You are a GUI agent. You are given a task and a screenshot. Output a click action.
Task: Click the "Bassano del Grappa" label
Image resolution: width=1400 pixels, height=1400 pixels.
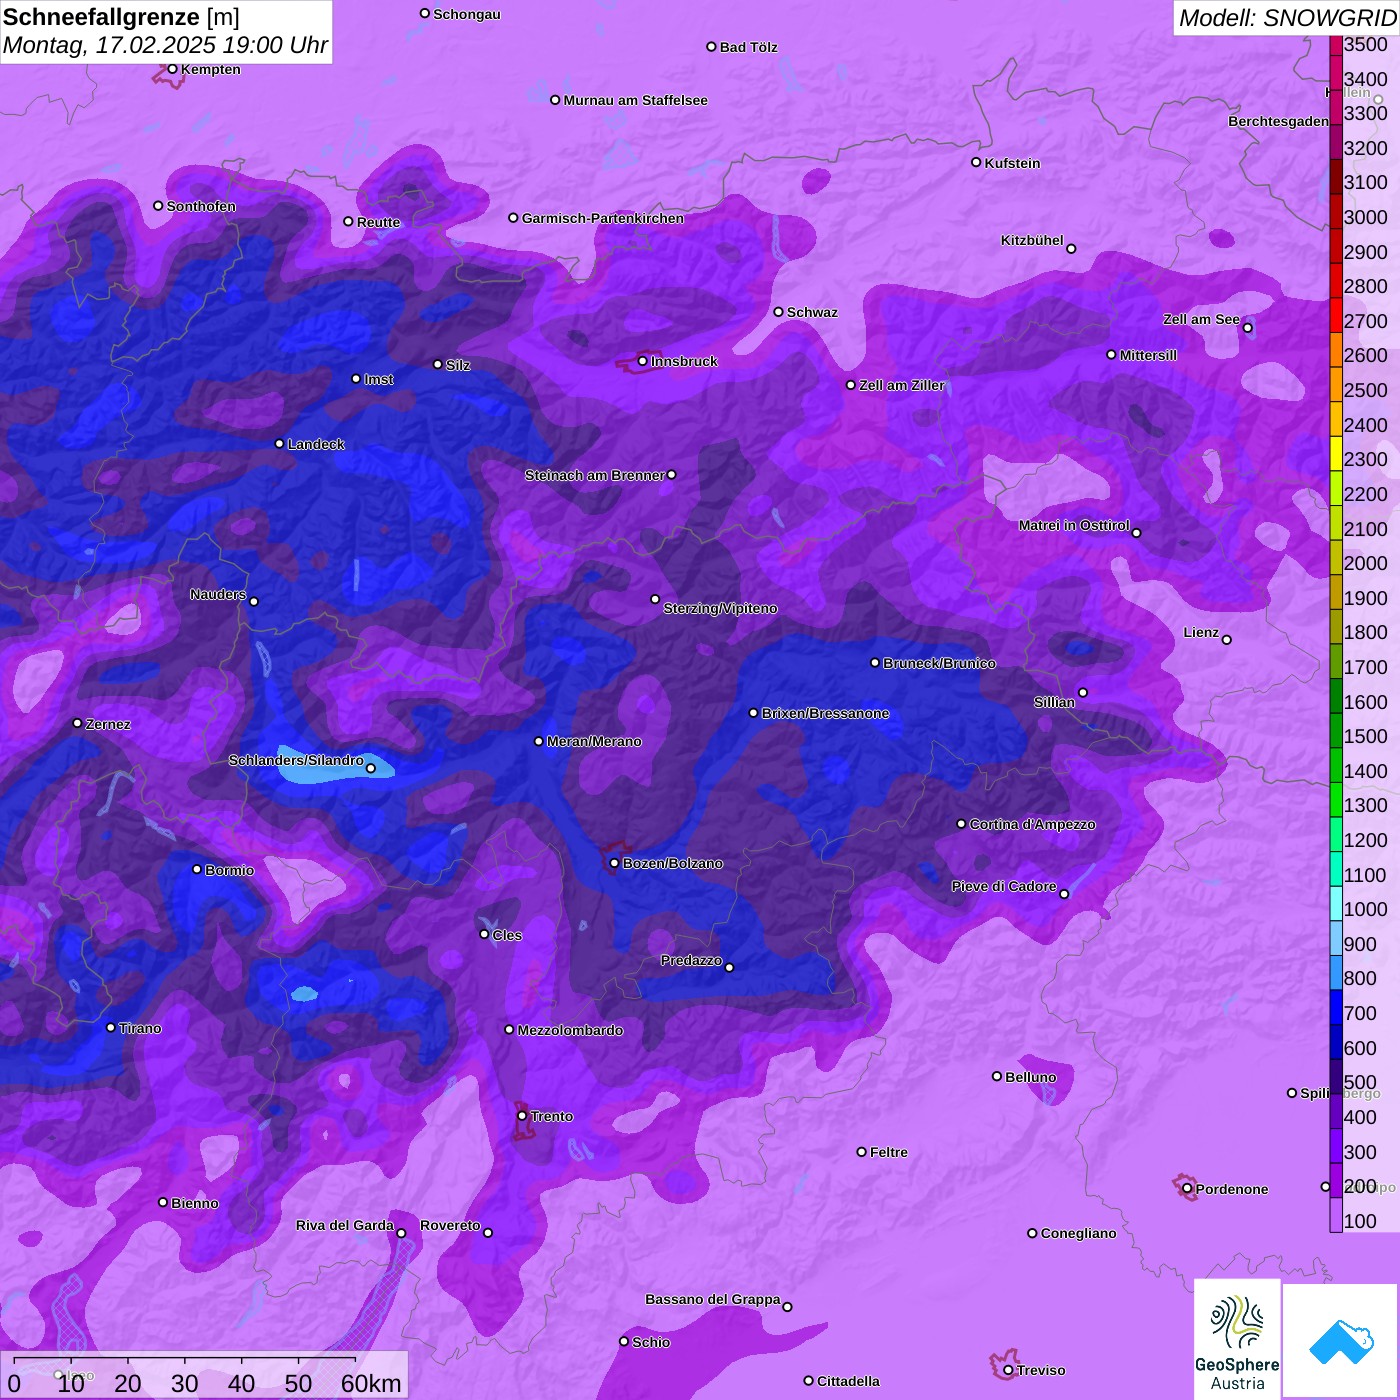pos(713,1299)
